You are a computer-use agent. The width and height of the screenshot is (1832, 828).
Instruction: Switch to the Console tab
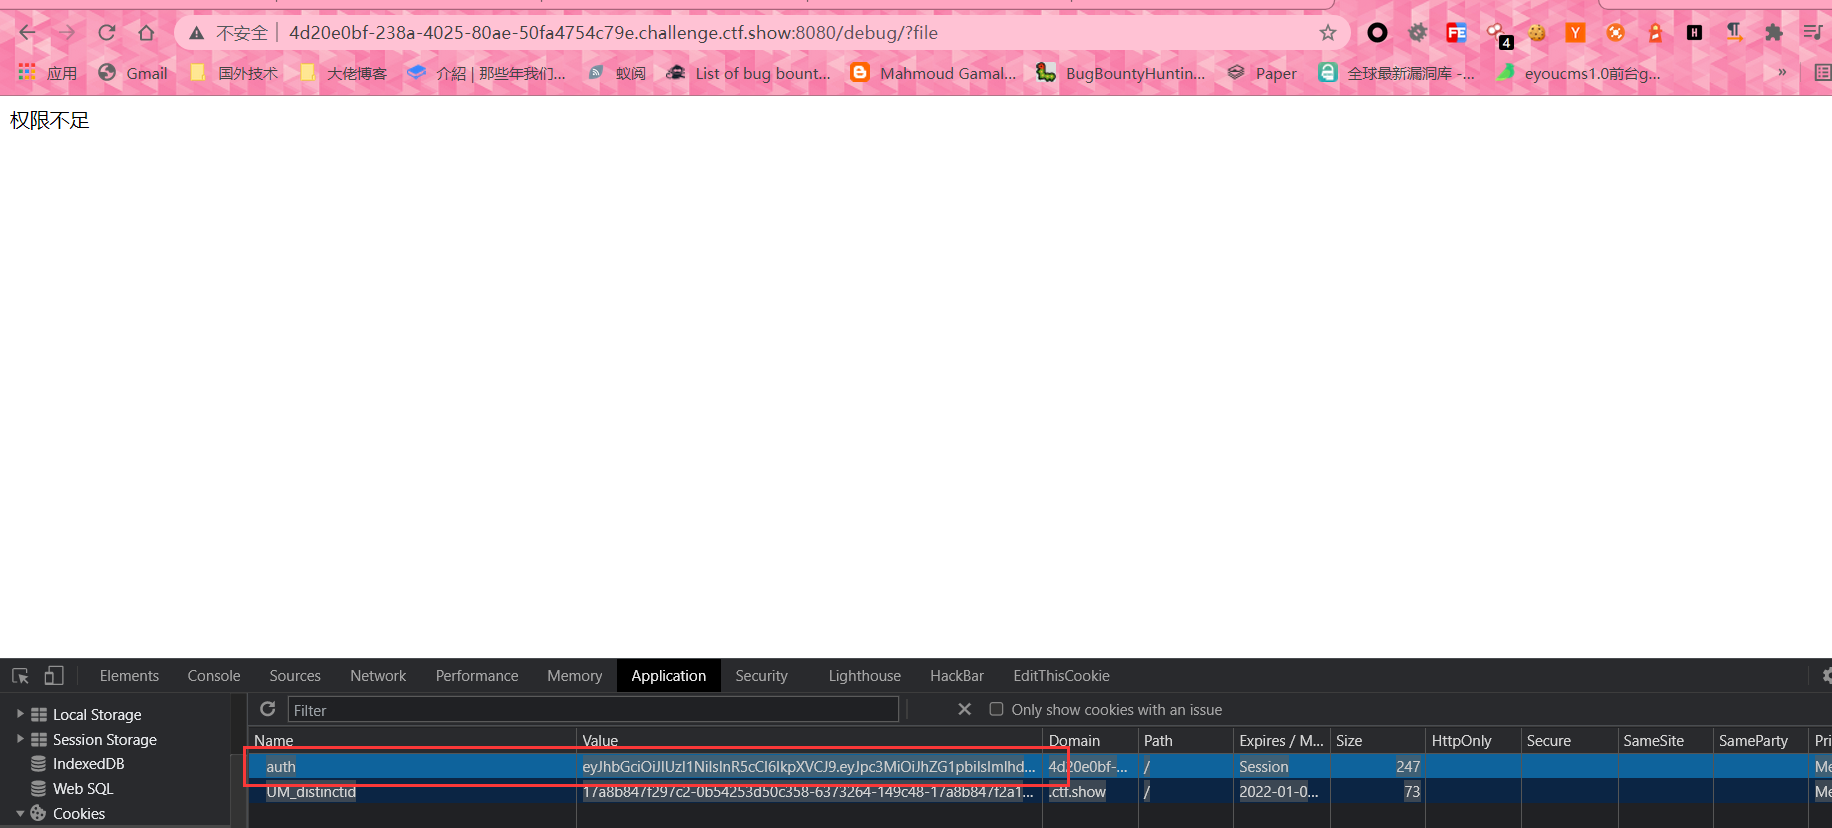coord(214,676)
